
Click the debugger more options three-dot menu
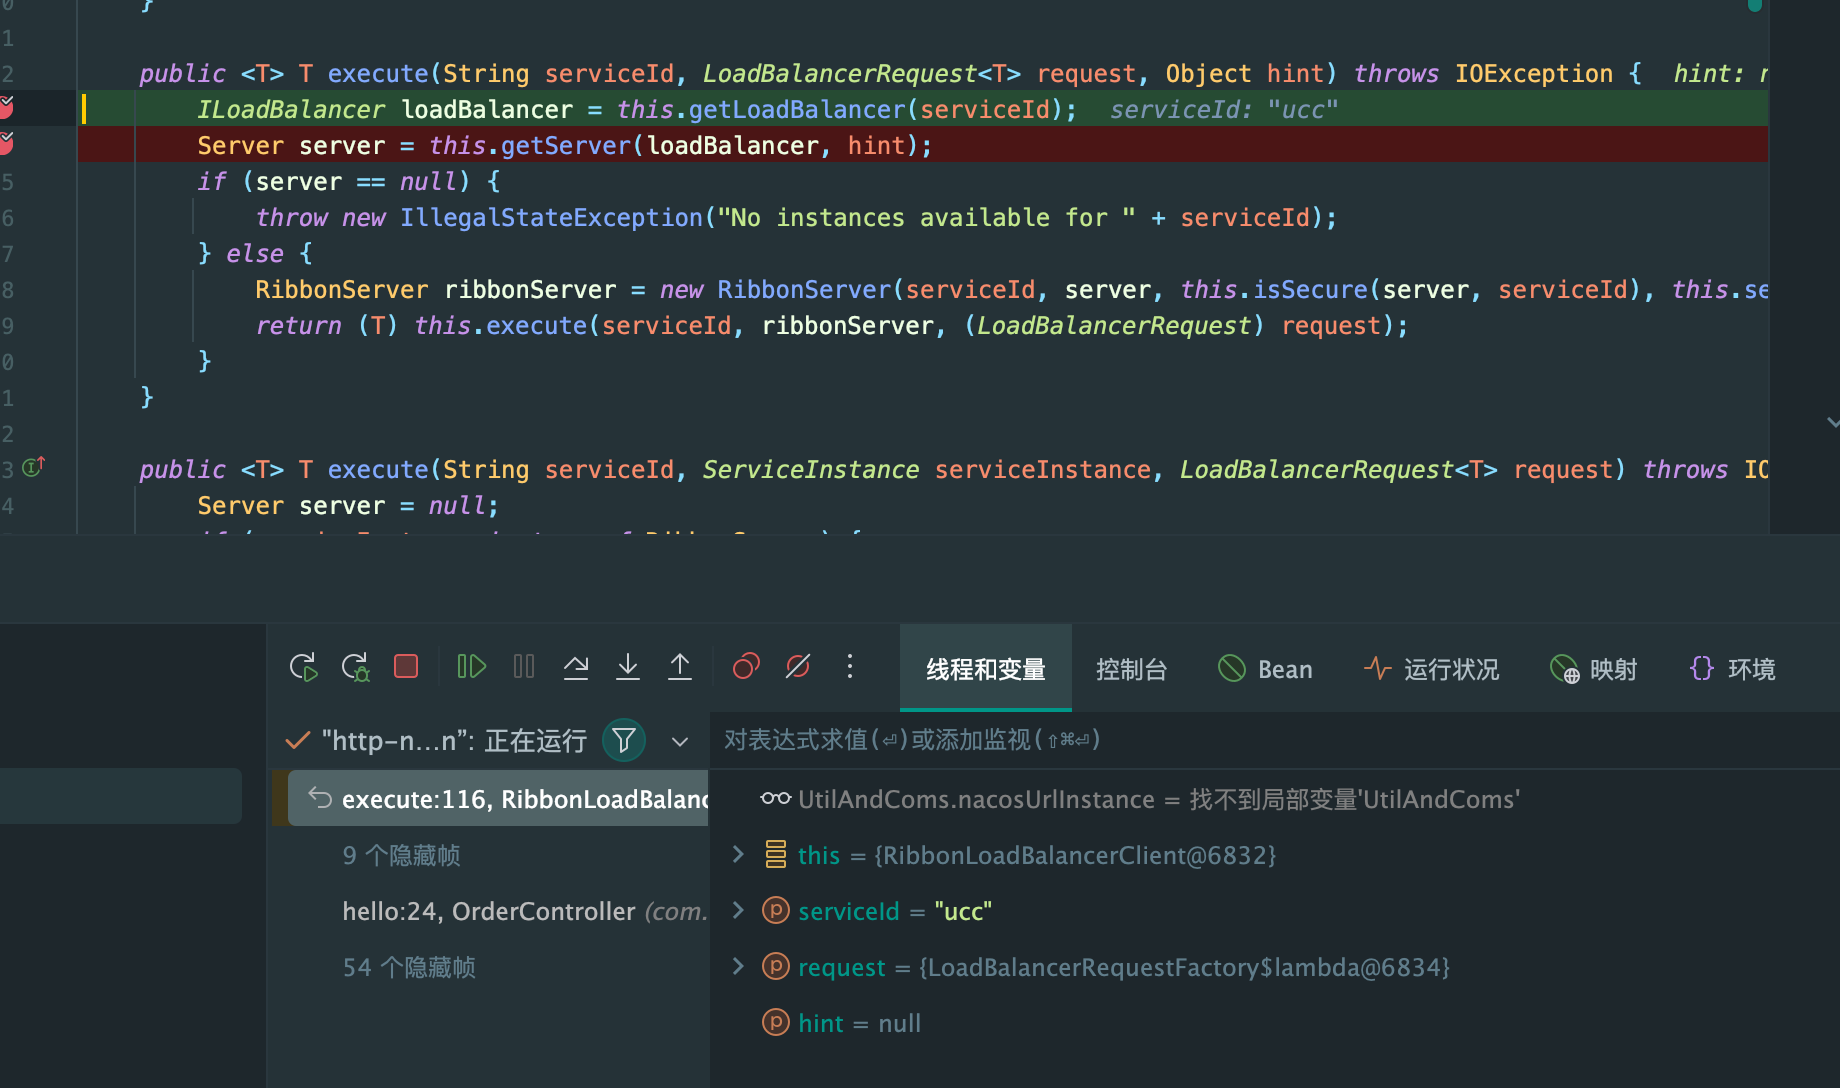pyautogui.click(x=849, y=666)
